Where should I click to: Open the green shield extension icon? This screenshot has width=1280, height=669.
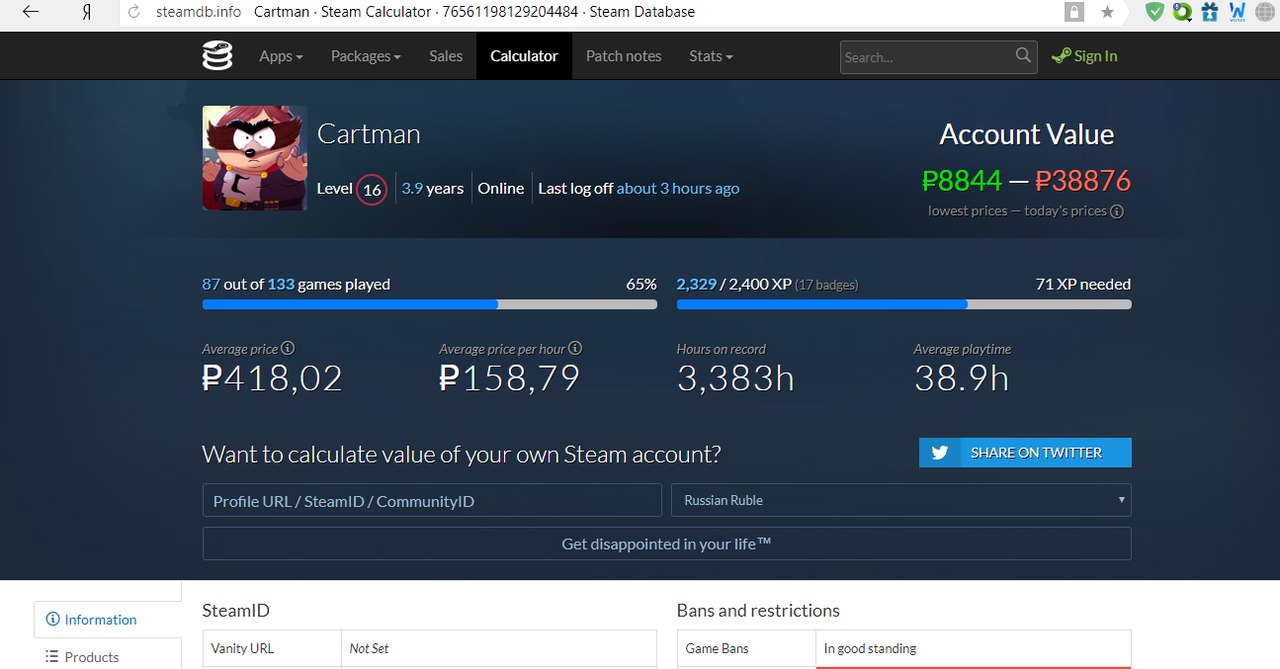click(x=1155, y=12)
